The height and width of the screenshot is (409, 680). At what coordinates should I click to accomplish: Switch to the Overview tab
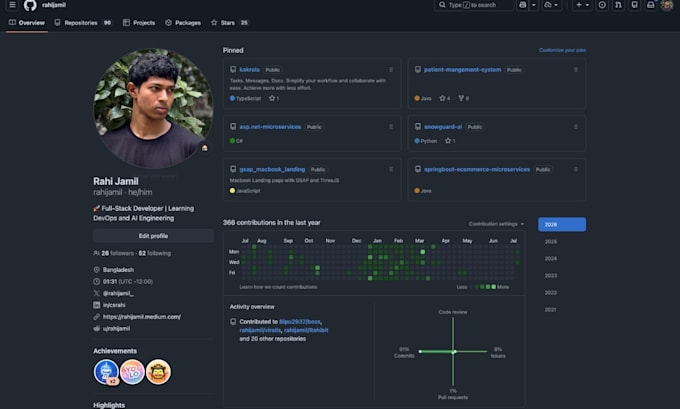(27, 23)
